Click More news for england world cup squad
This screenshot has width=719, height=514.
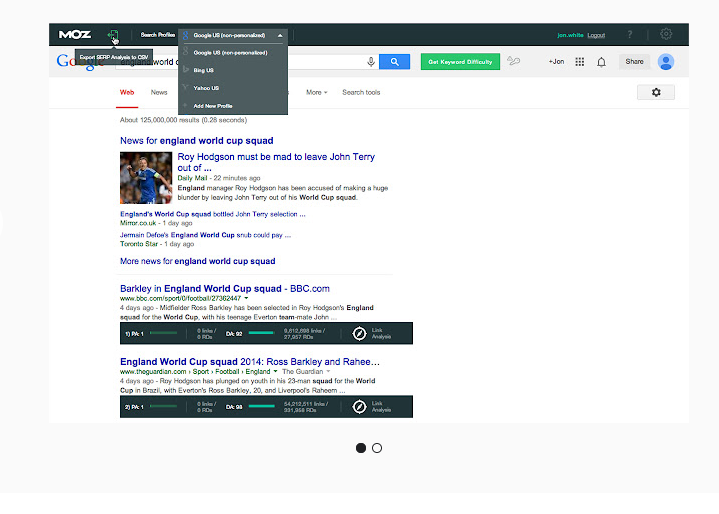point(198,261)
